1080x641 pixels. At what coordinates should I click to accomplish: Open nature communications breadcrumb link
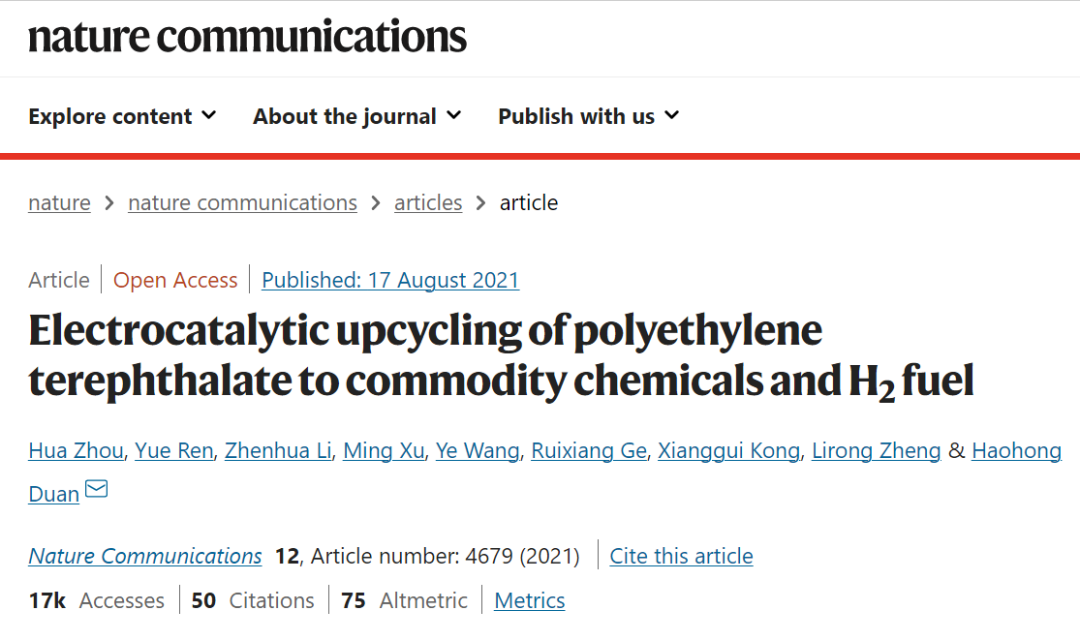[x=242, y=203]
